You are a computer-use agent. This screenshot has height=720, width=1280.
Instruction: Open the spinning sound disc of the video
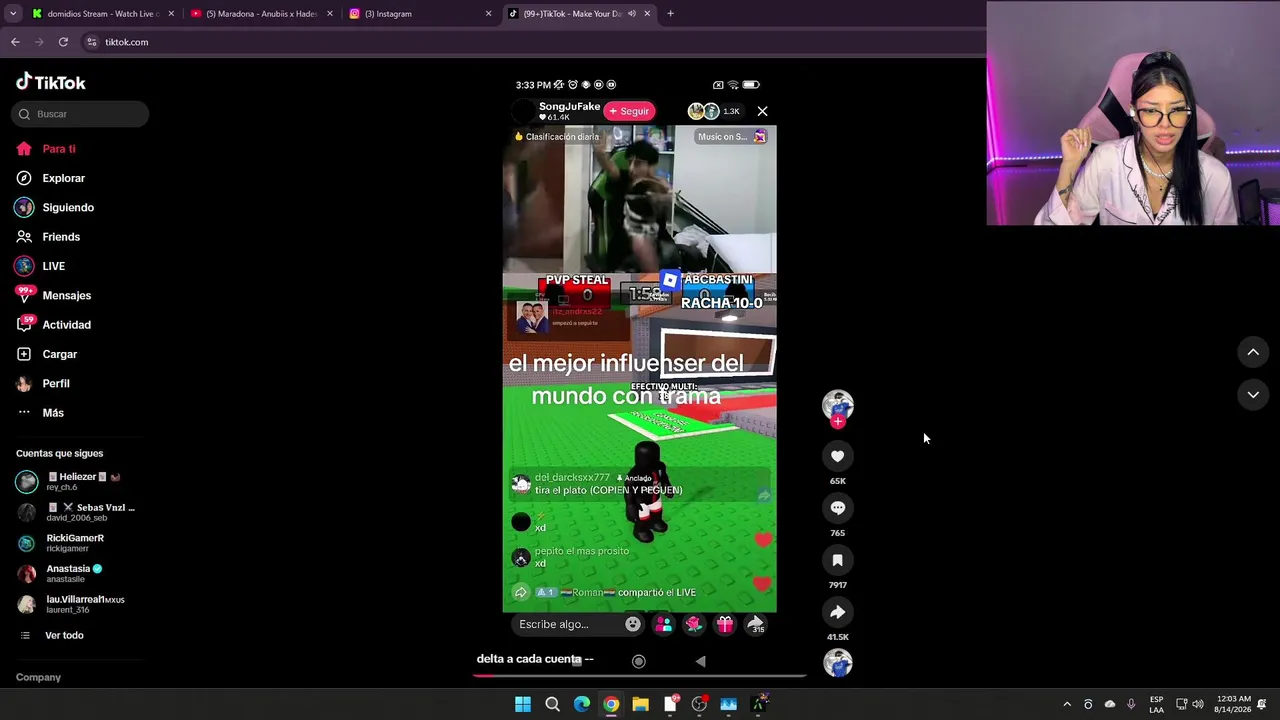pos(838,663)
